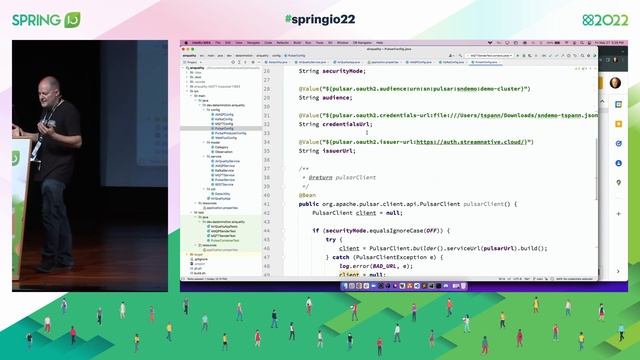This screenshot has height=360, width=640.
Task: Open the Refactor menu
Action: click(282, 42)
